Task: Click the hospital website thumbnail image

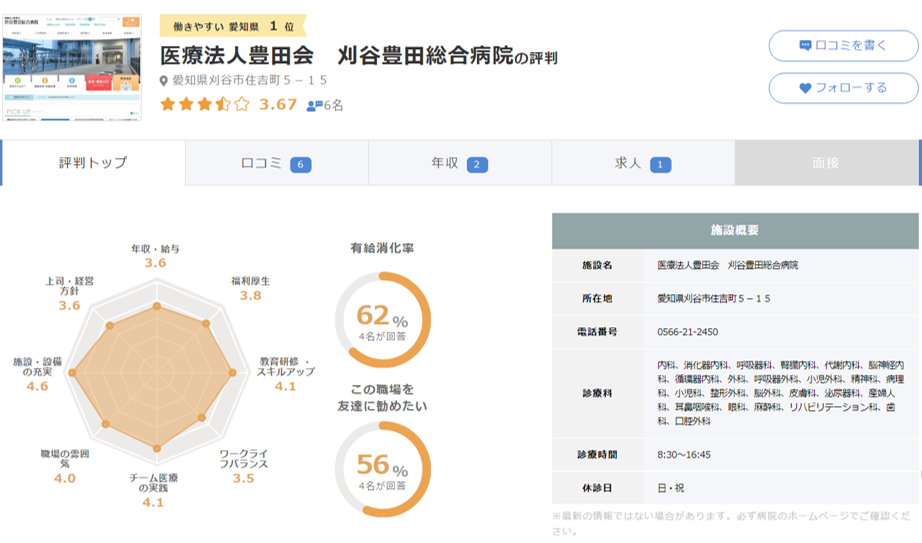Action: click(x=72, y=67)
